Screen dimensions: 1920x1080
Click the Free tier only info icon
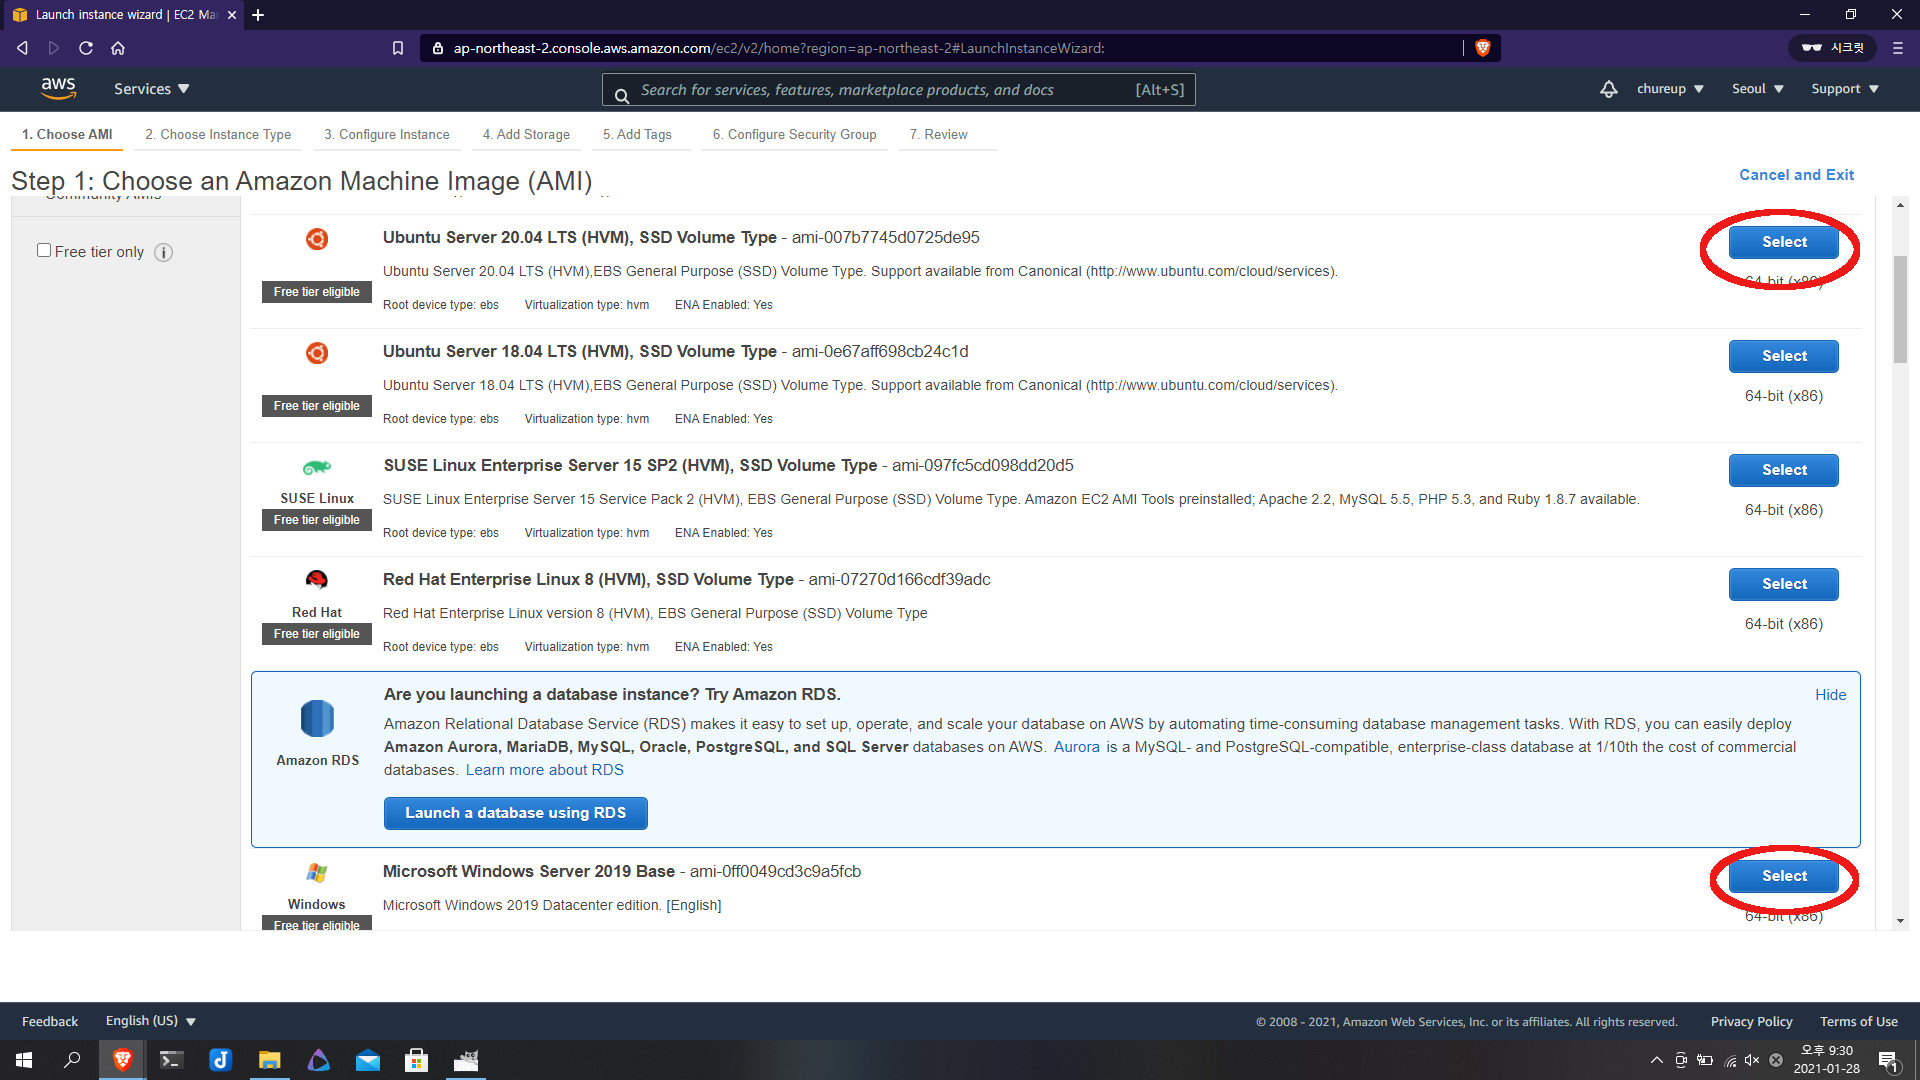164,253
